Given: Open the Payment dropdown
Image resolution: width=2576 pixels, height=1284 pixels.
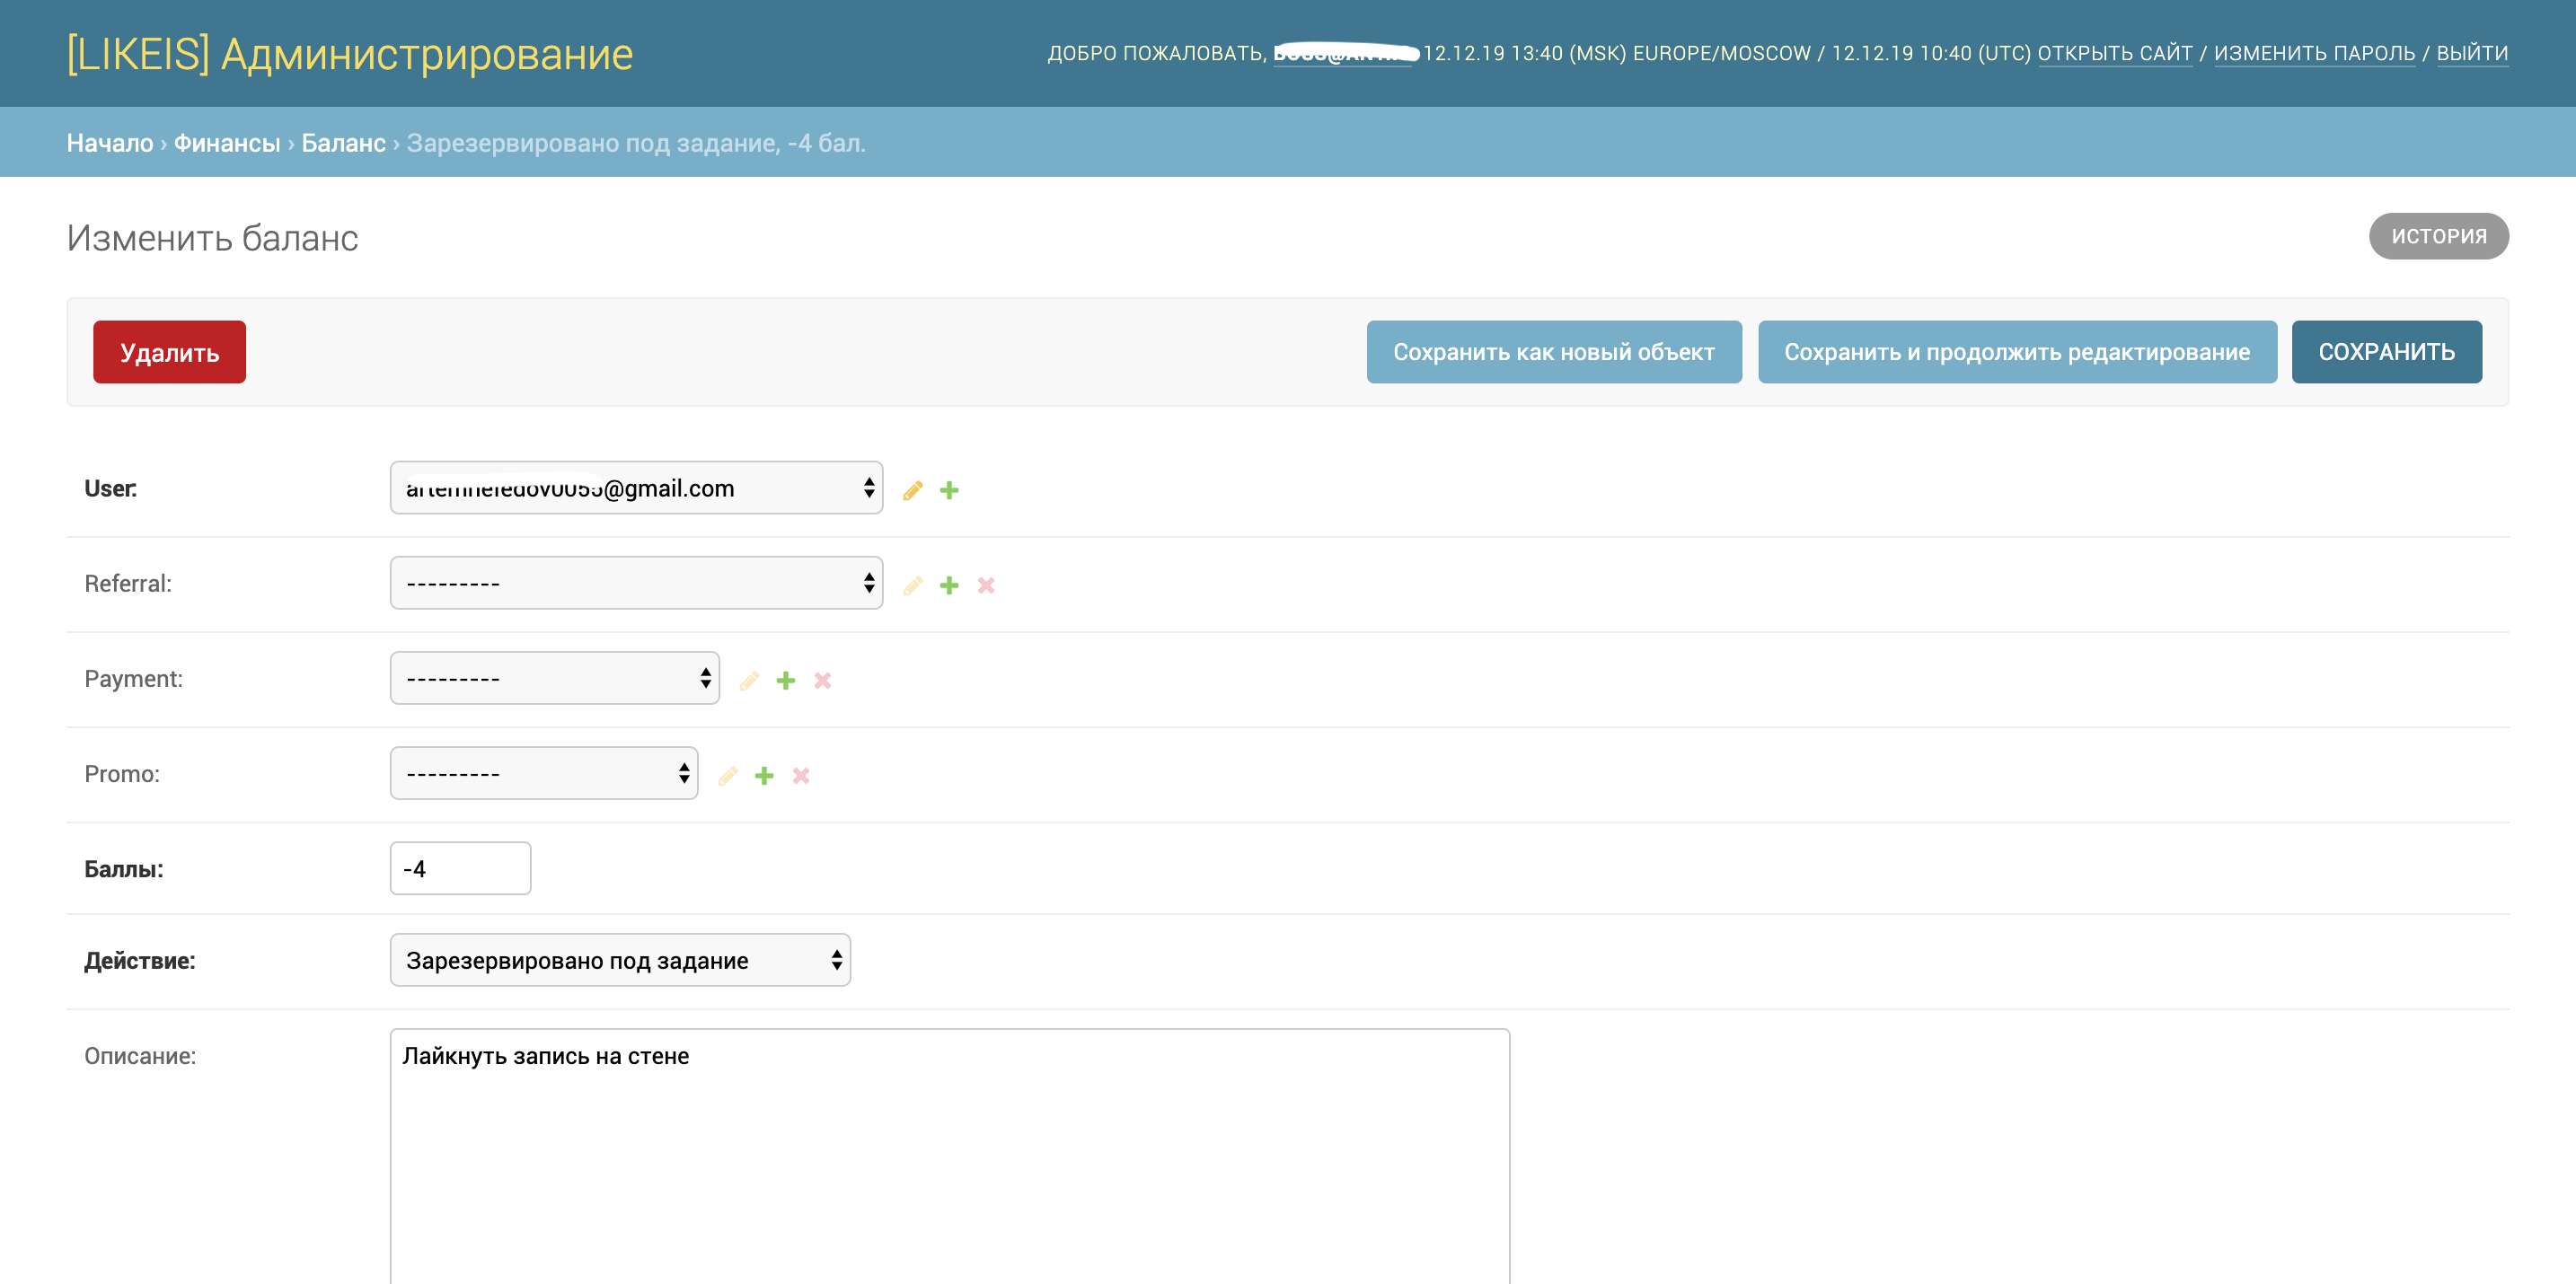Looking at the screenshot, I should 554,678.
